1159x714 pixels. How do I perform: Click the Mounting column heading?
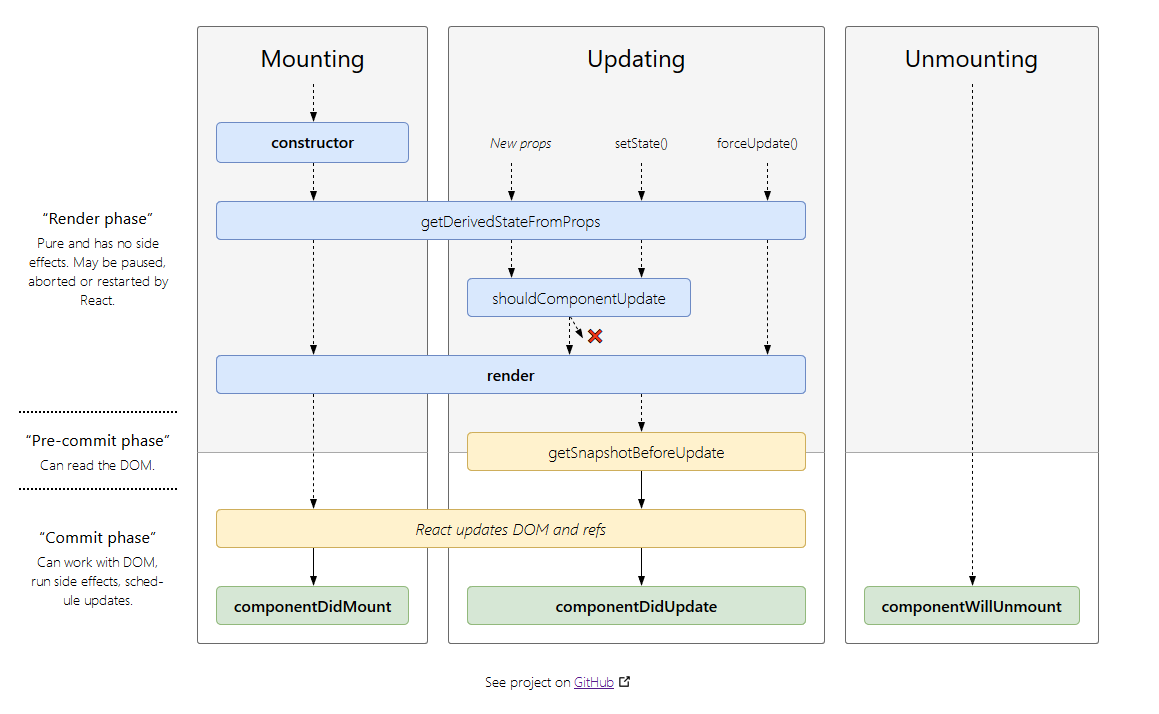point(312,59)
